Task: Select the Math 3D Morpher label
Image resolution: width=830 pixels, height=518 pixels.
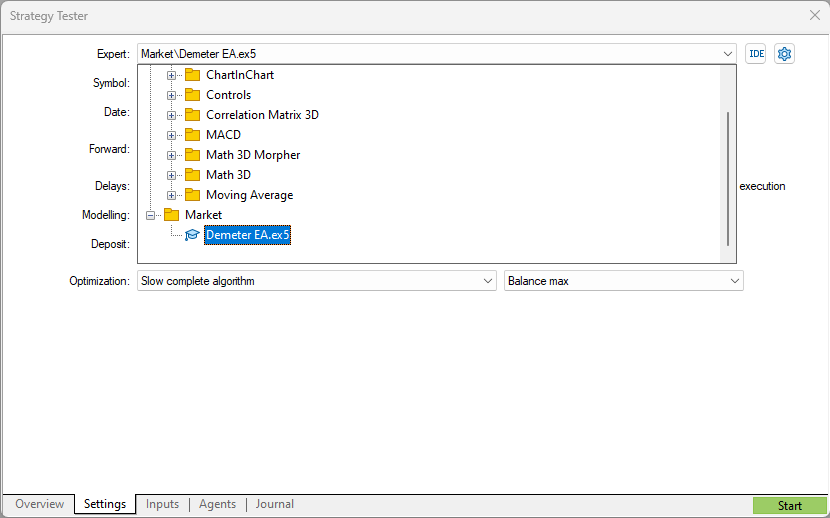Action: click(x=253, y=155)
